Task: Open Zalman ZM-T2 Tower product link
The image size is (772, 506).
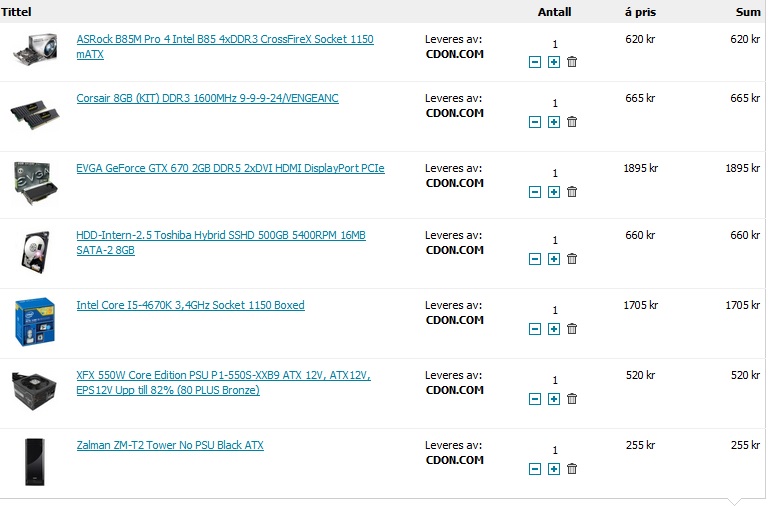Action: tap(170, 445)
